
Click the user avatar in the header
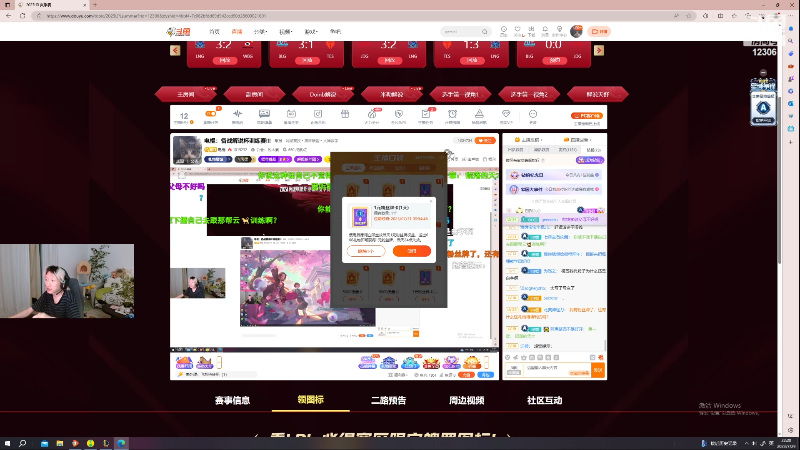click(577, 31)
